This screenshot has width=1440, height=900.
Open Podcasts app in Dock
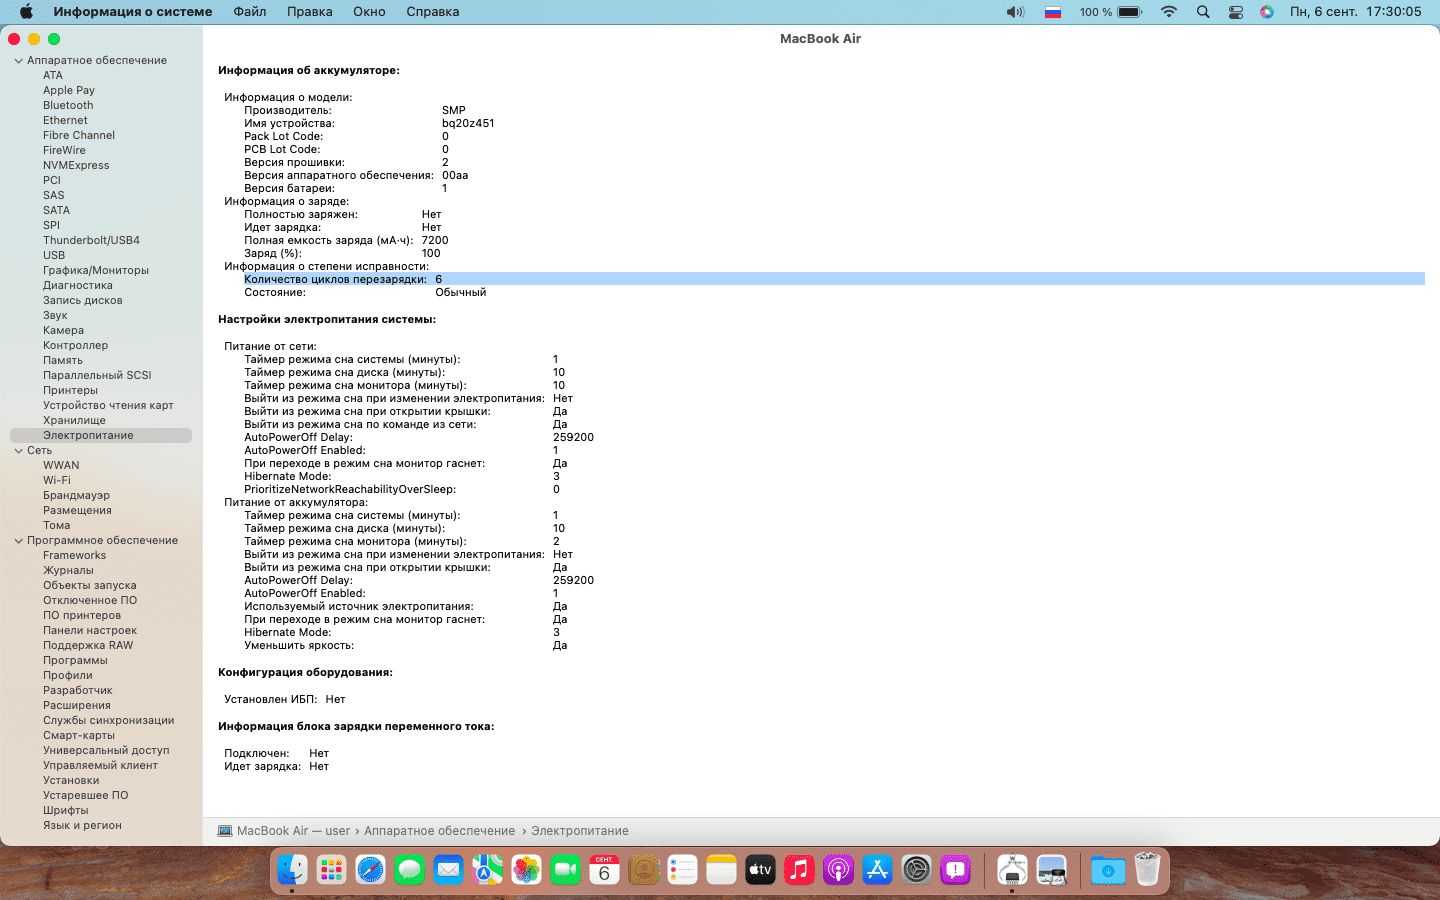pyautogui.click(x=838, y=870)
